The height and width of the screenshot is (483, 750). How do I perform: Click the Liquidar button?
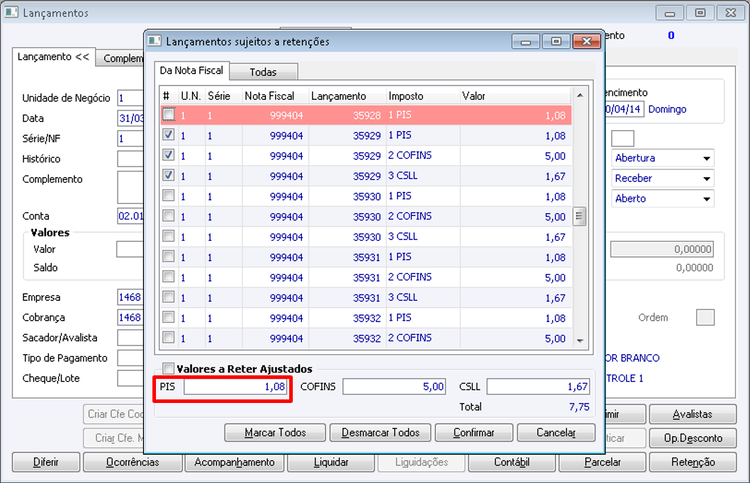pyautogui.click(x=331, y=462)
